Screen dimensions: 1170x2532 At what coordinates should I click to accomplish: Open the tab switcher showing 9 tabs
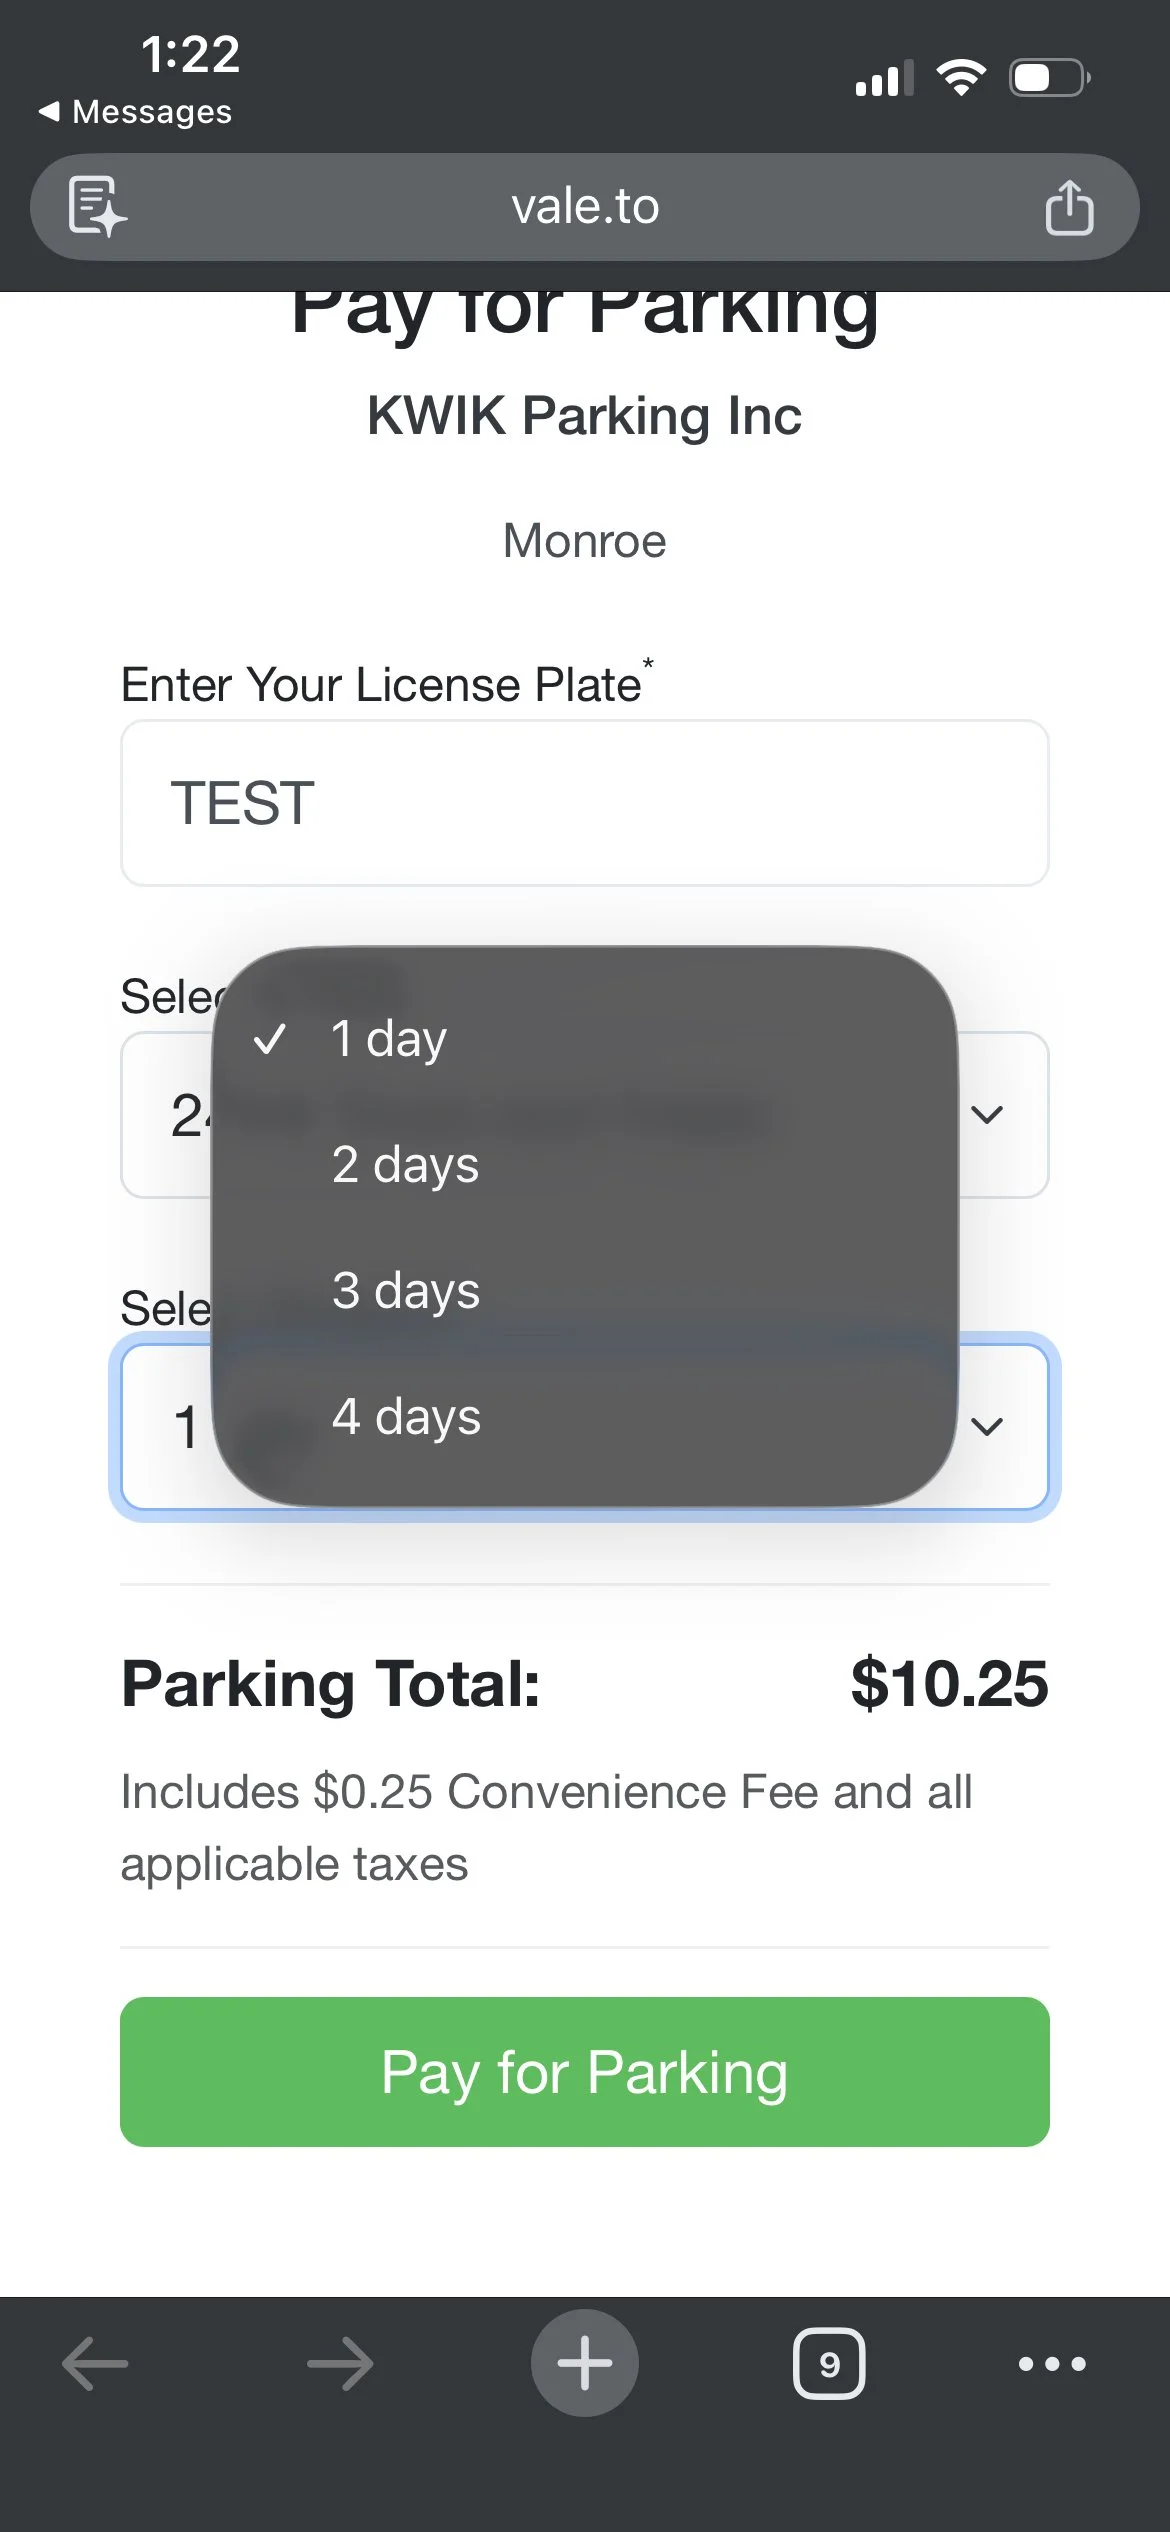pyautogui.click(x=828, y=2363)
